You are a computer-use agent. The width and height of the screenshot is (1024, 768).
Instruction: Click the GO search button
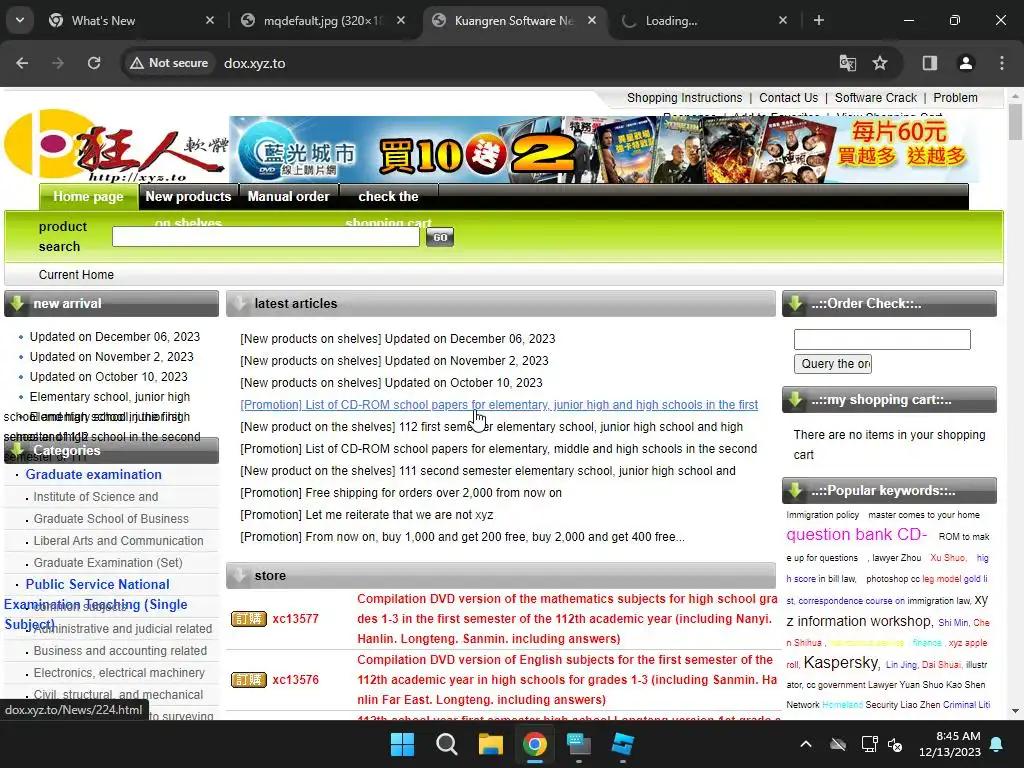pyautogui.click(x=440, y=237)
